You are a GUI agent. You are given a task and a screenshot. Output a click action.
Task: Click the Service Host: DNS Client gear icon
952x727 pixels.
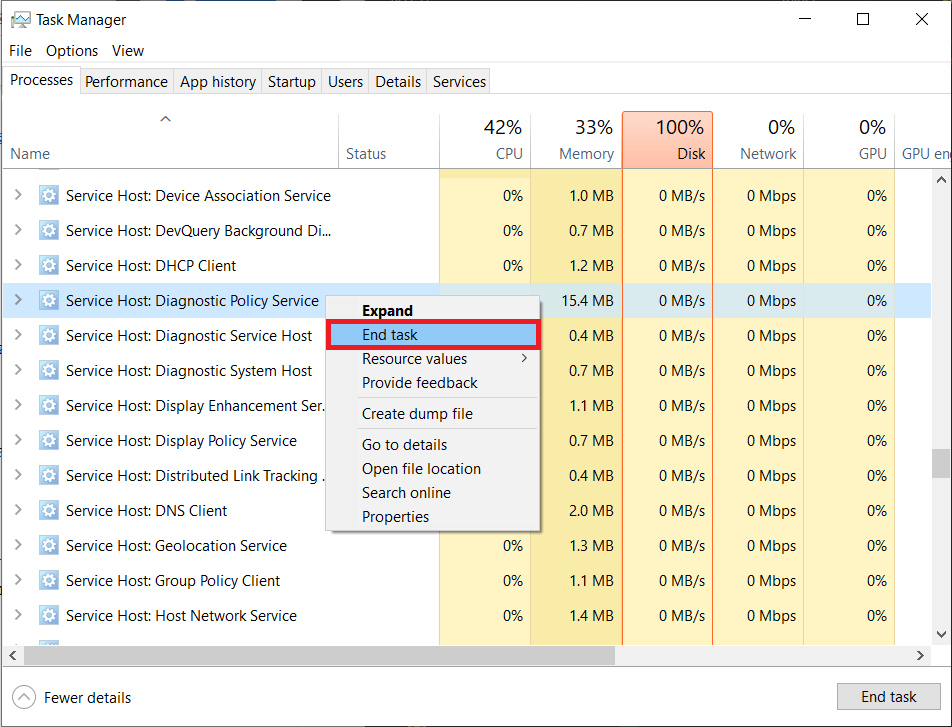49,510
